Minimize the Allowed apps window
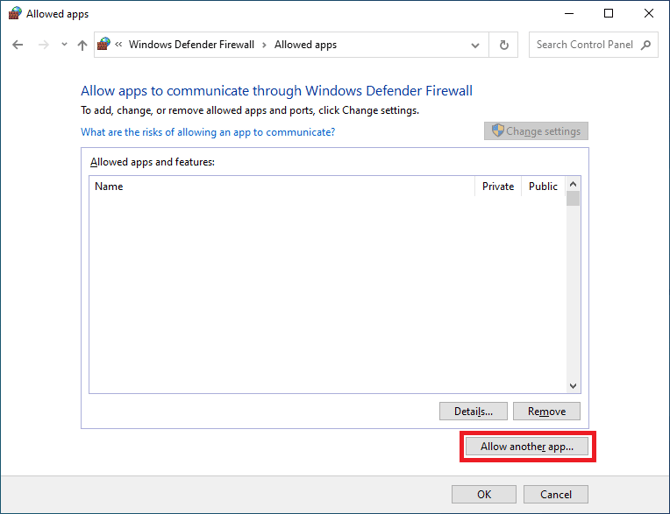 pyautogui.click(x=569, y=14)
